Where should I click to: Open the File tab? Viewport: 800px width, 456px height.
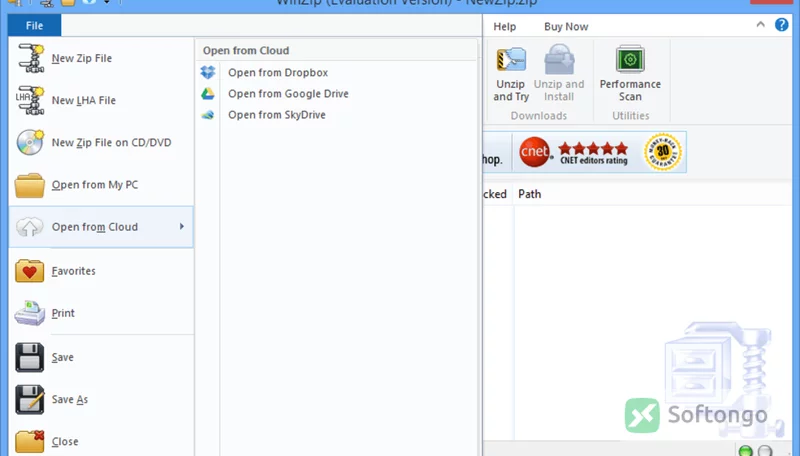35,26
